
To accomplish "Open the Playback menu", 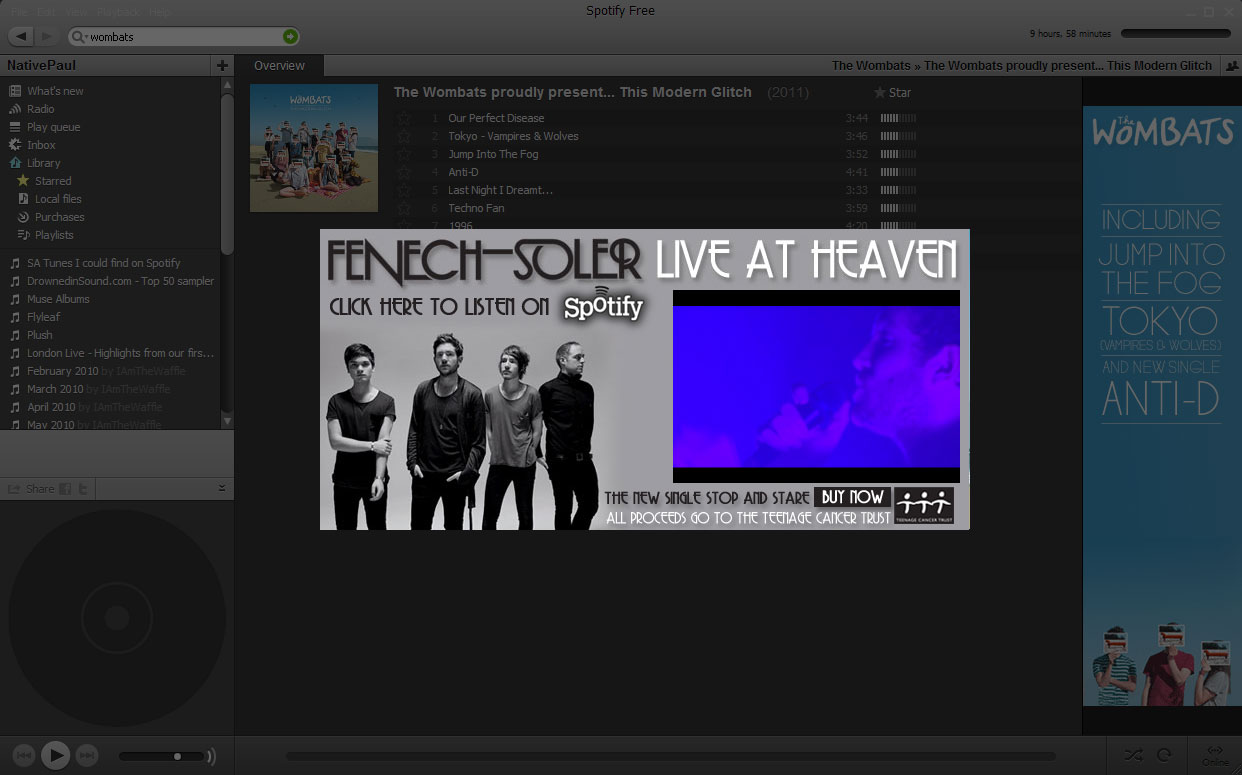I will pyautogui.click(x=119, y=12).
